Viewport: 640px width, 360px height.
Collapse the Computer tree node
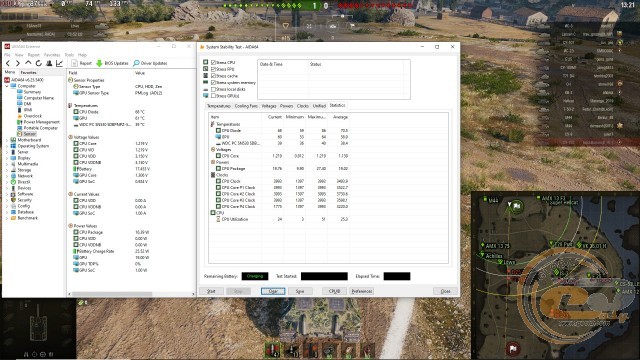coord(7,86)
